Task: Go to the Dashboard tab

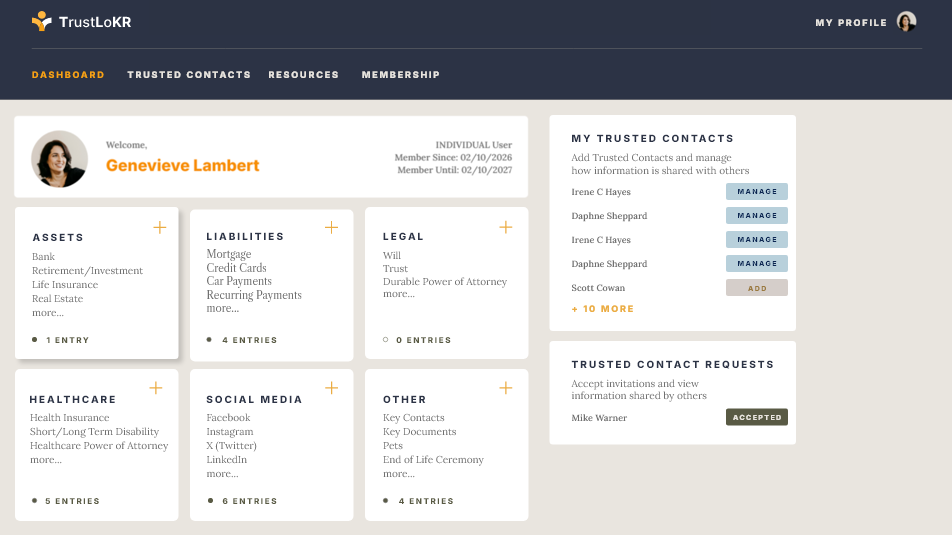Action: [68, 75]
